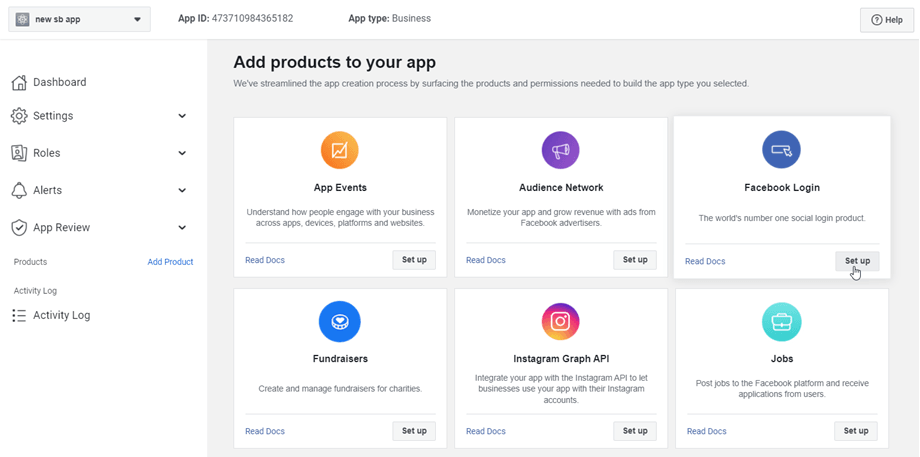Set up the Fundraisers product
Screen dimensions: 920x457
pos(414,431)
